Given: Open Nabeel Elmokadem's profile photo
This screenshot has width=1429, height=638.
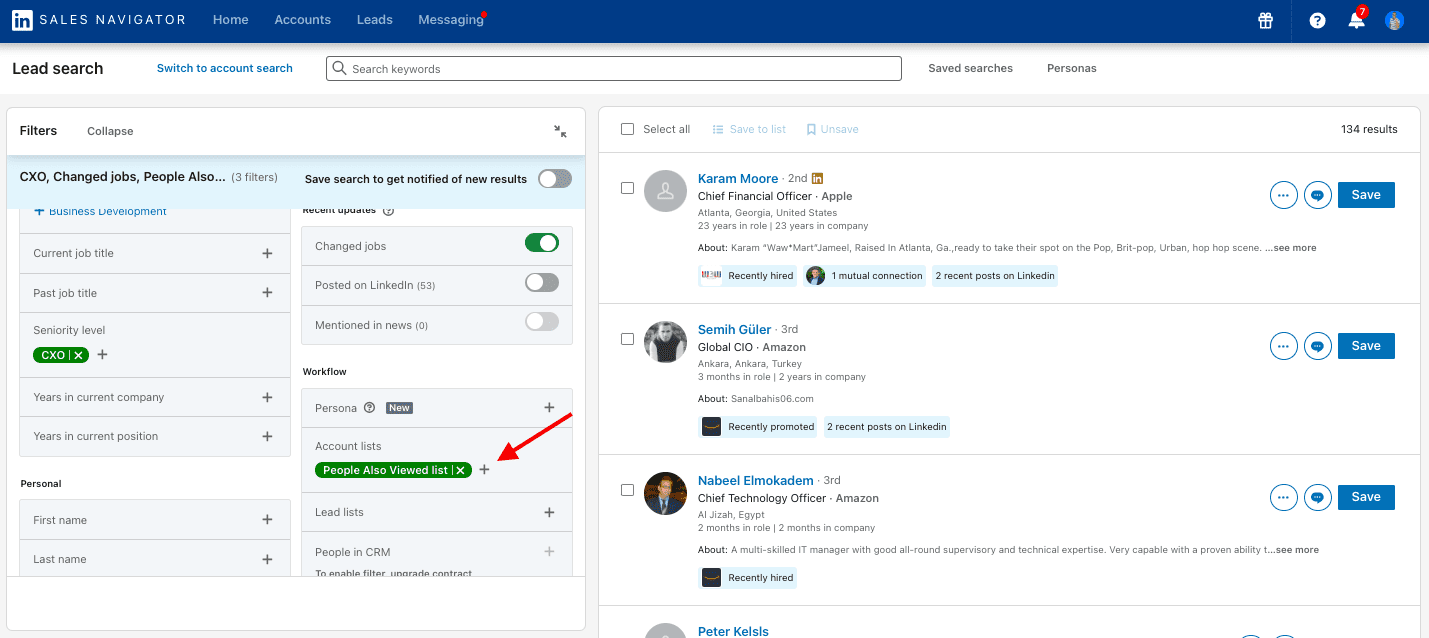Looking at the screenshot, I should (665, 493).
